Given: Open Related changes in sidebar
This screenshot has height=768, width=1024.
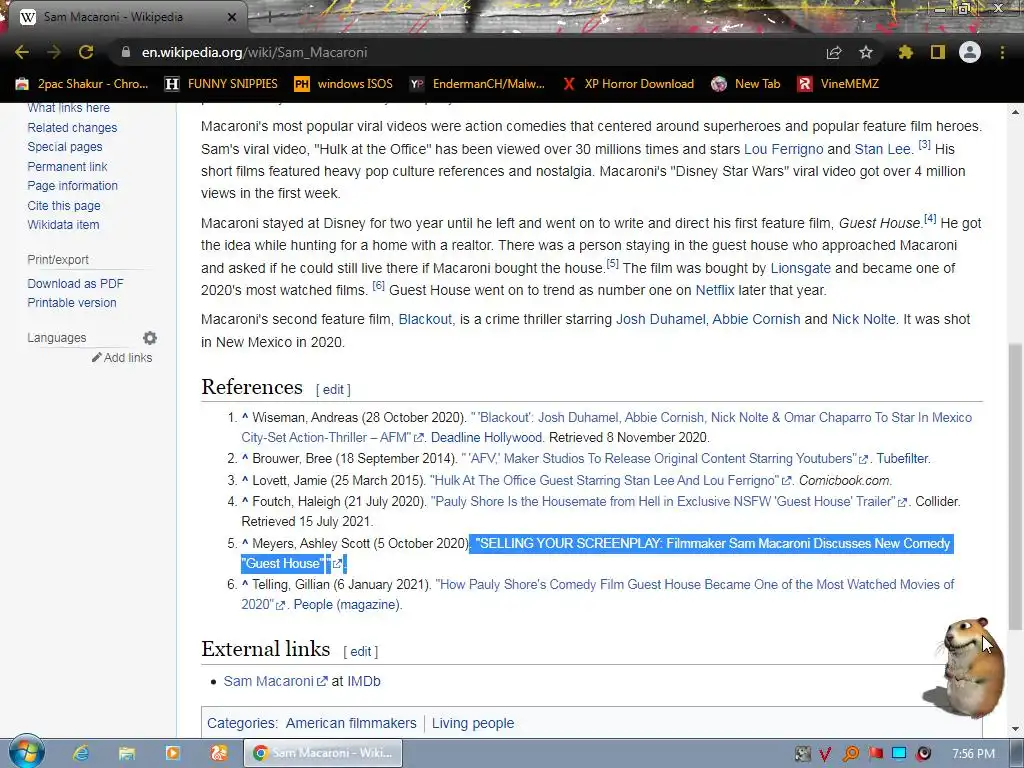Looking at the screenshot, I should pos(72,127).
